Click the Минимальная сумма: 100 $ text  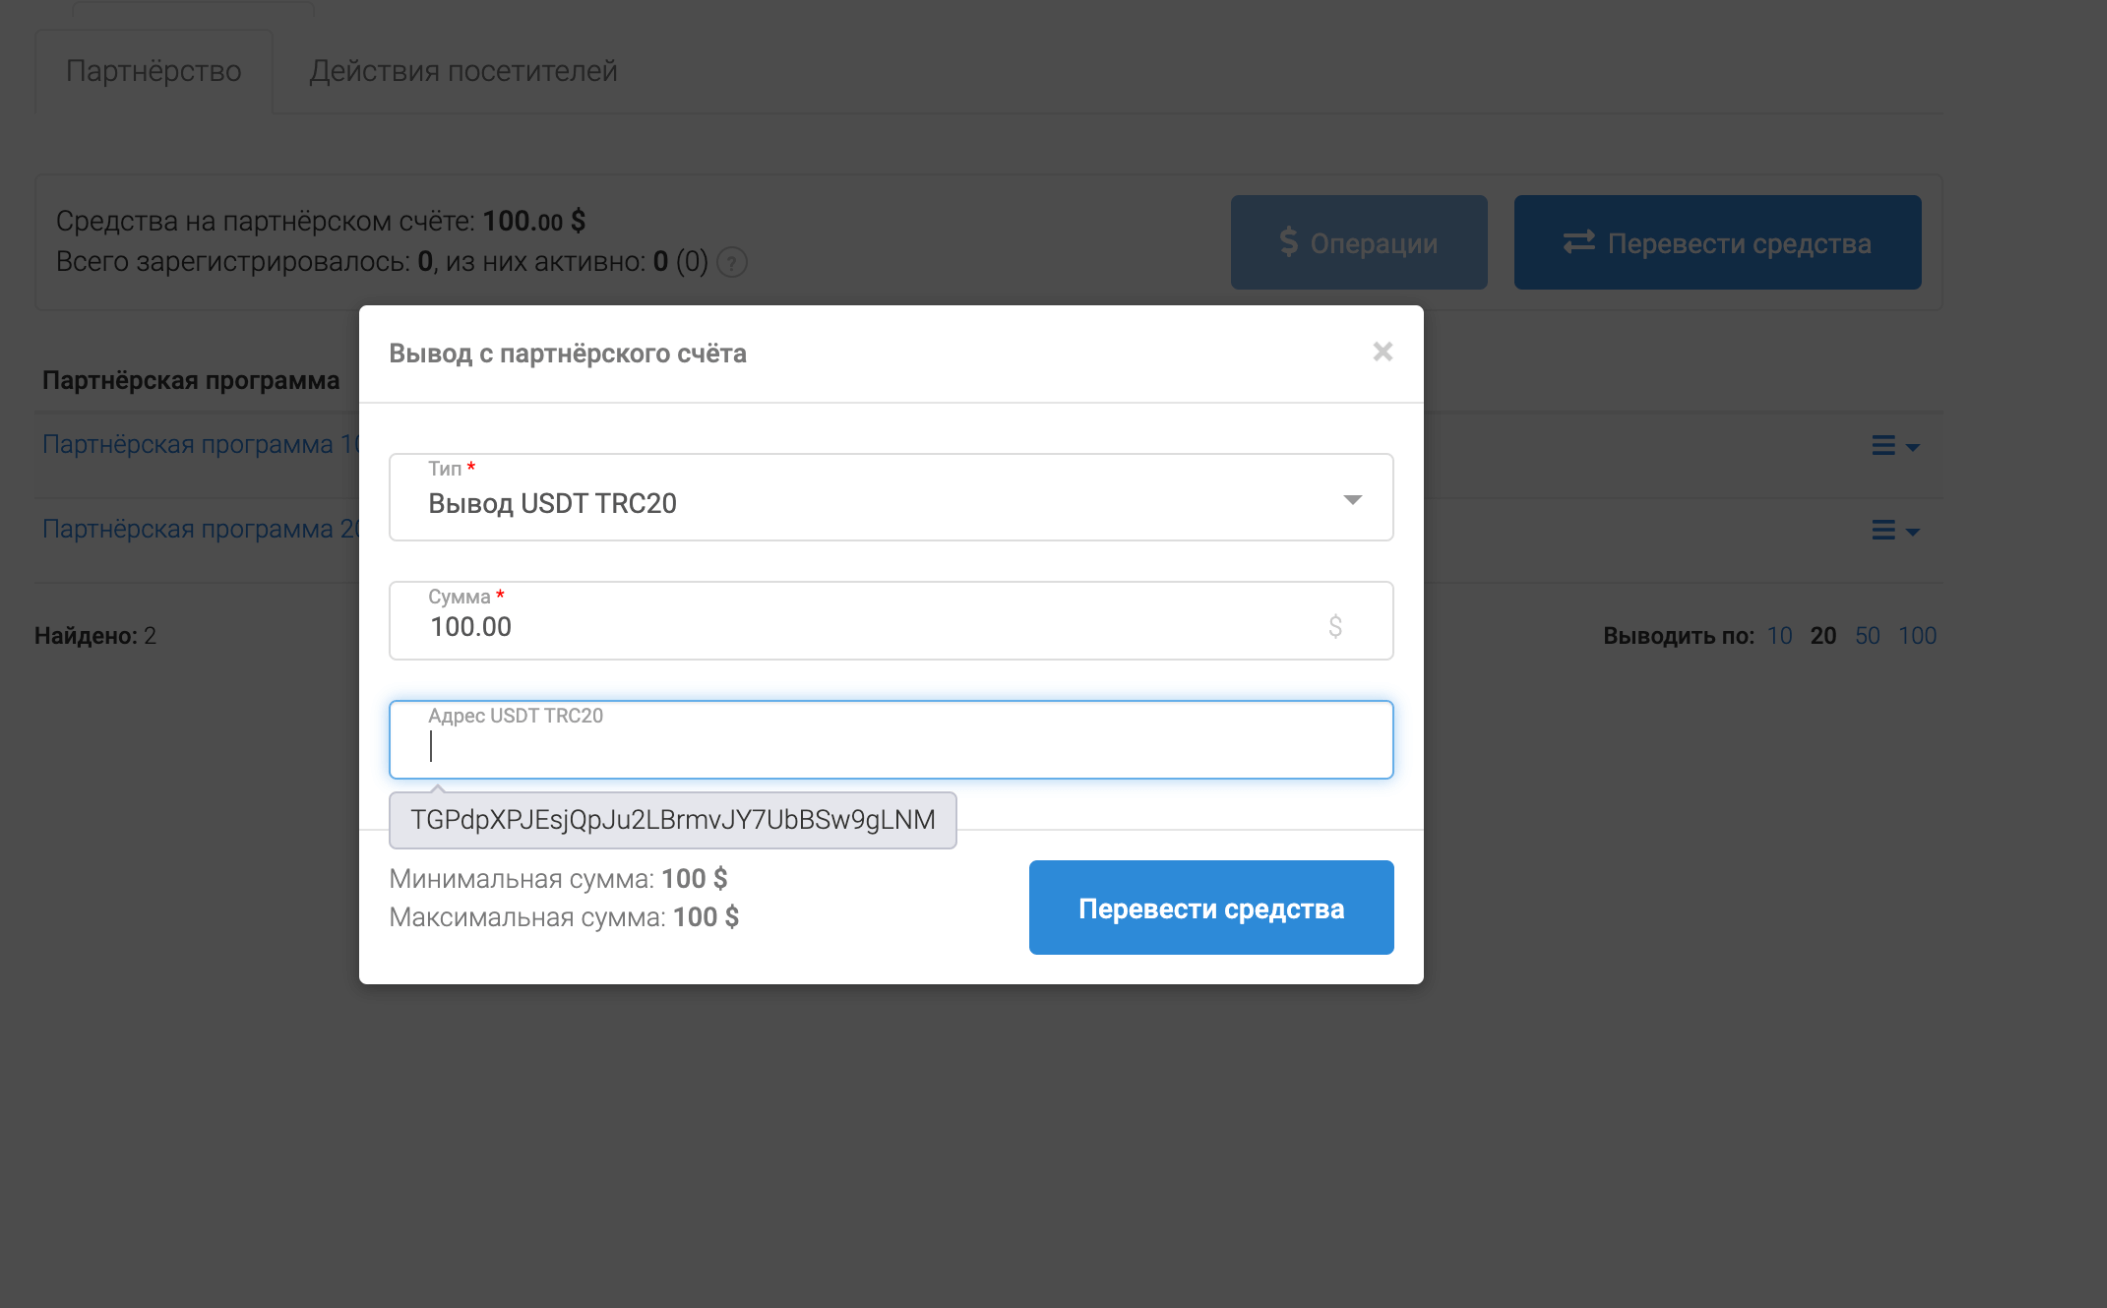point(558,879)
